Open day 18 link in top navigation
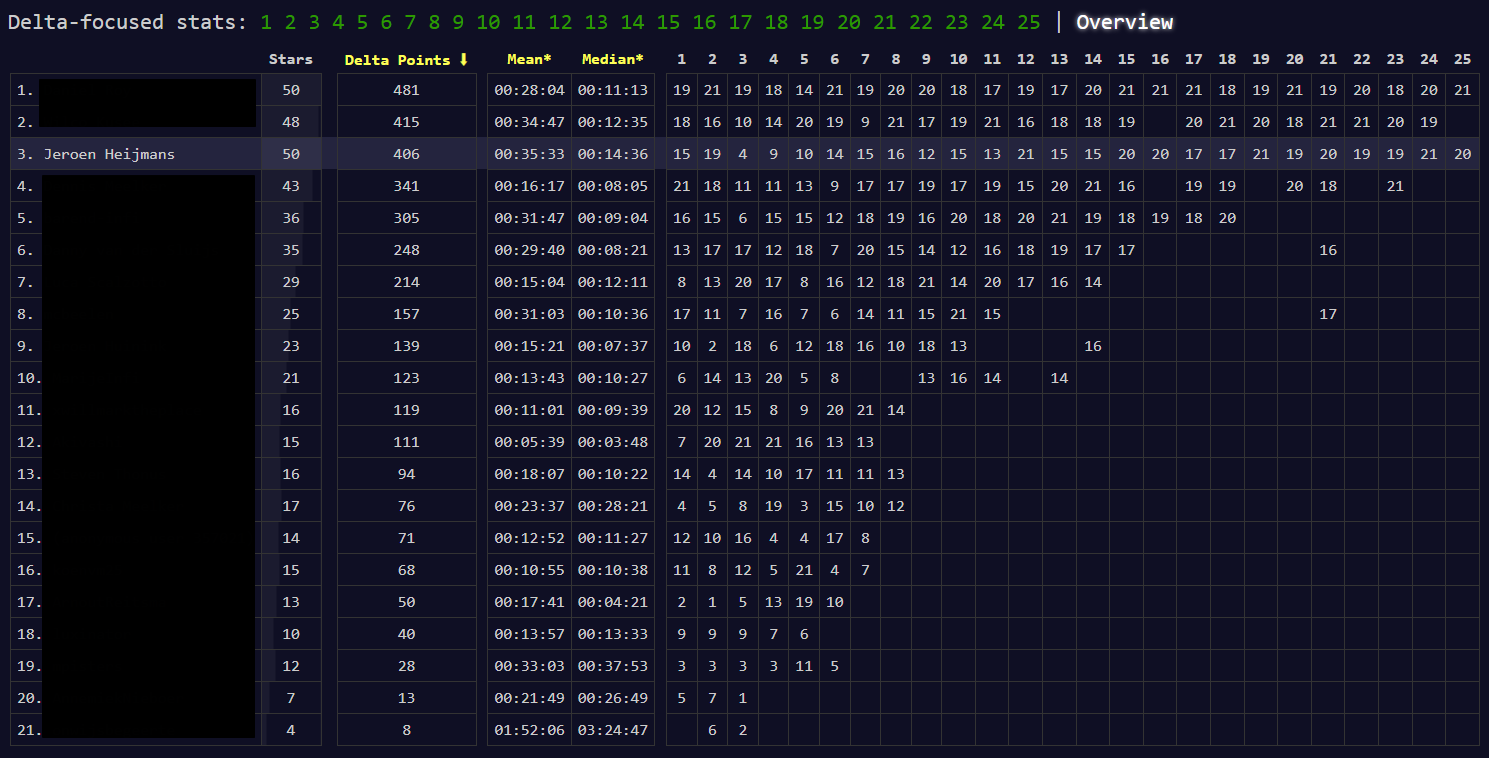 (x=776, y=22)
